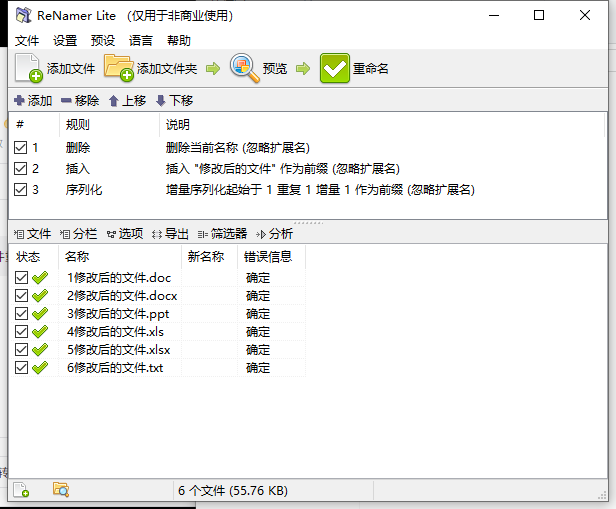
Task: Select file name 4修改后的文件.xls
Action: click(116, 332)
